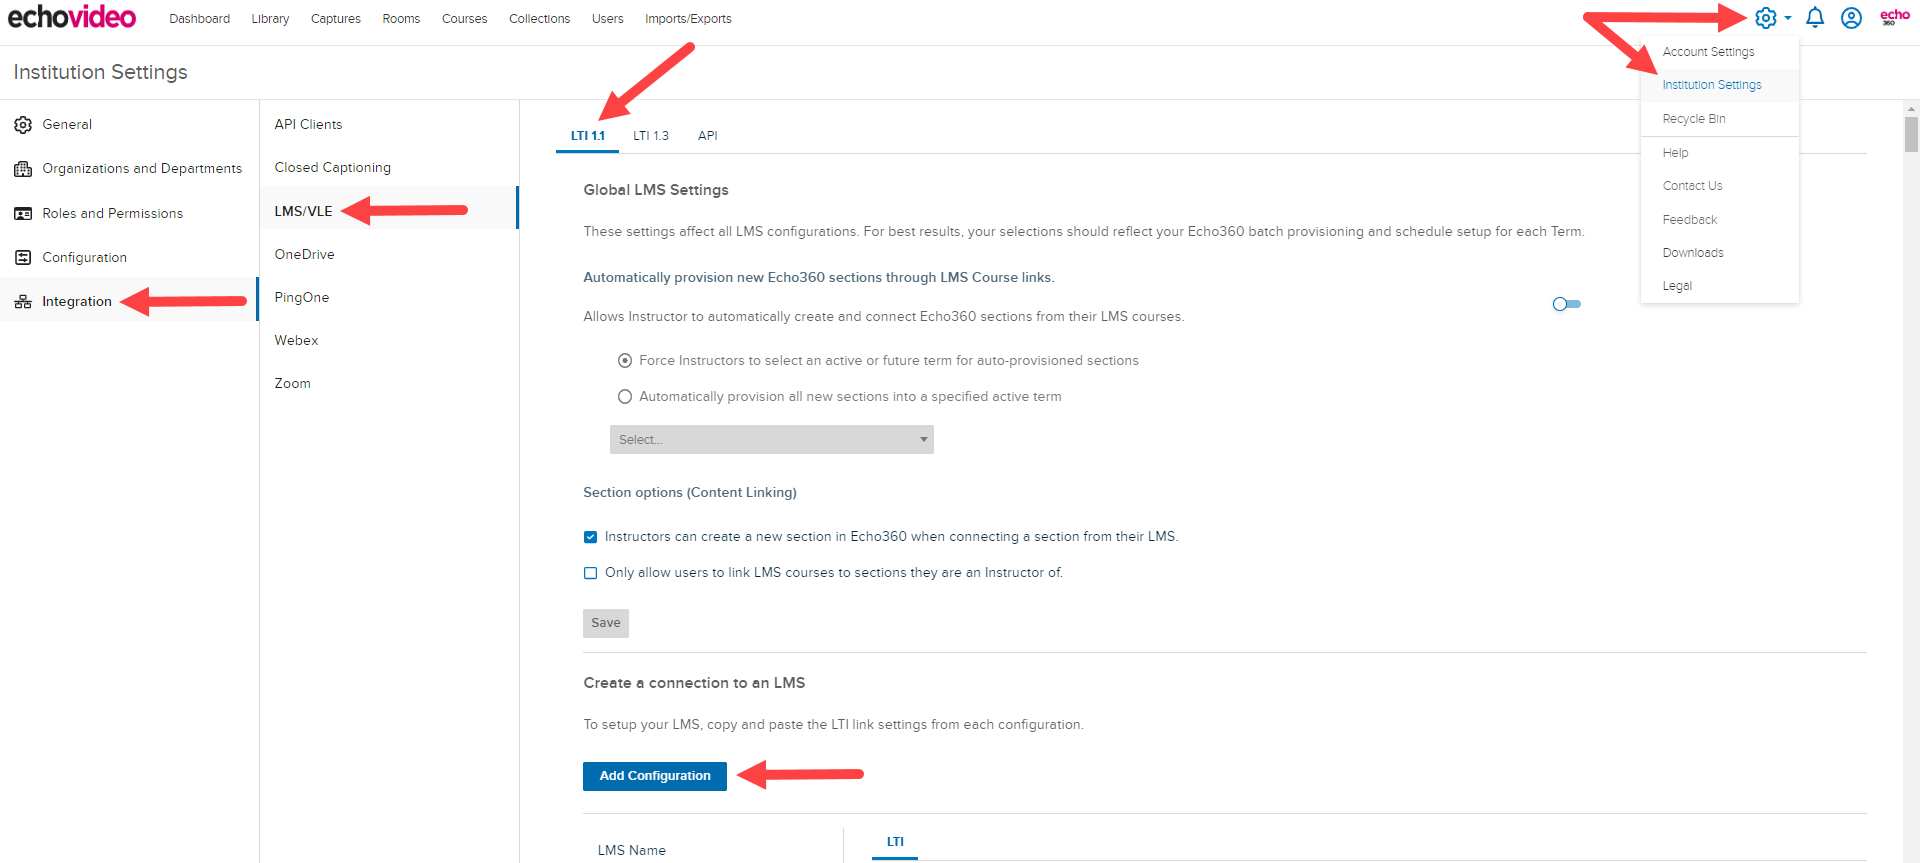Switch to the LTI 1.1 tab
Viewport: 1920px width, 863px height.
click(x=588, y=136)
